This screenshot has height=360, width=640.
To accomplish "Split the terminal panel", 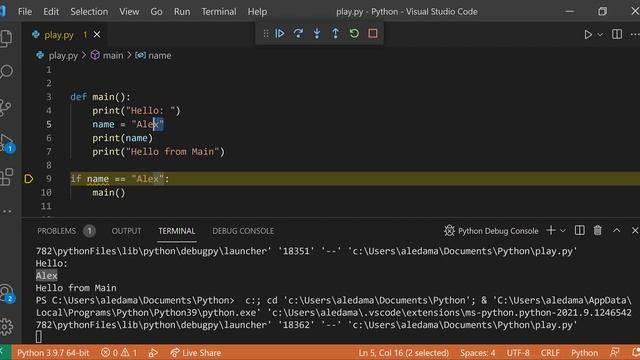I will point(580,231).
